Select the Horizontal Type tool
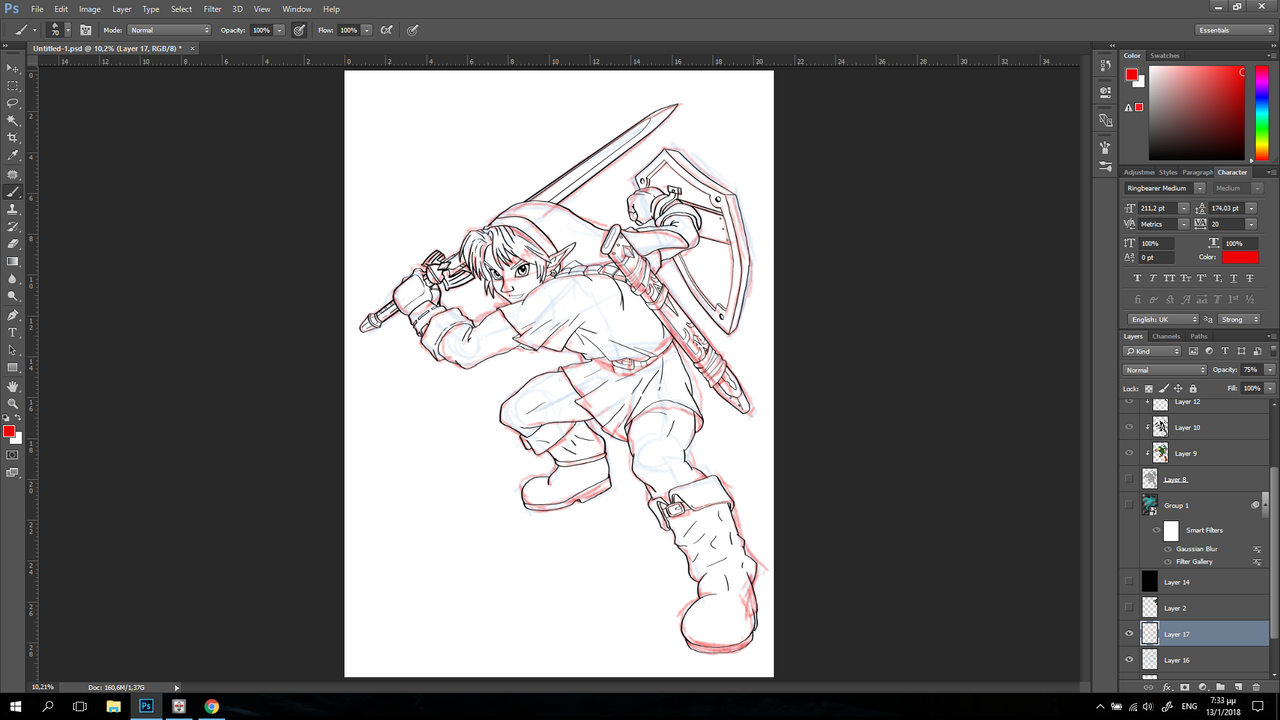Viewport: 1280px width, 720px height. 13,332
